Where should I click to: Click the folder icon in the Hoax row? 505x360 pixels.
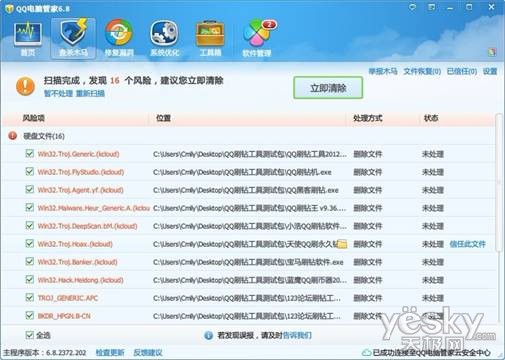[x=342, y=244]
